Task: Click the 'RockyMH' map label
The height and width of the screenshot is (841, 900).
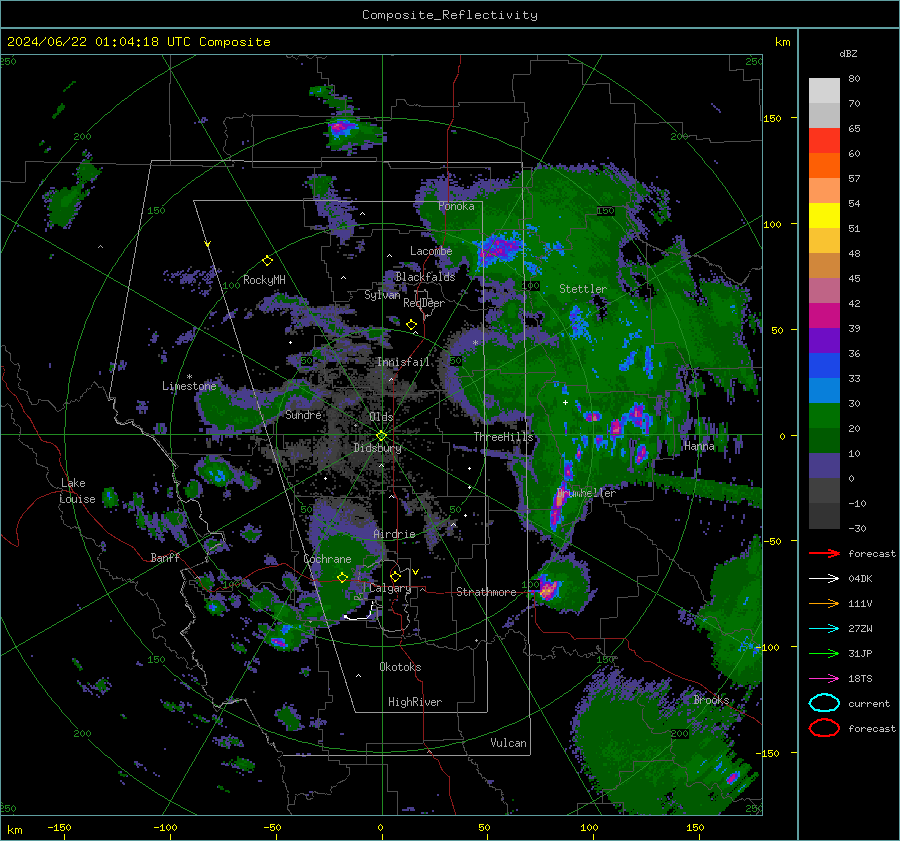Action: point(264,280)
